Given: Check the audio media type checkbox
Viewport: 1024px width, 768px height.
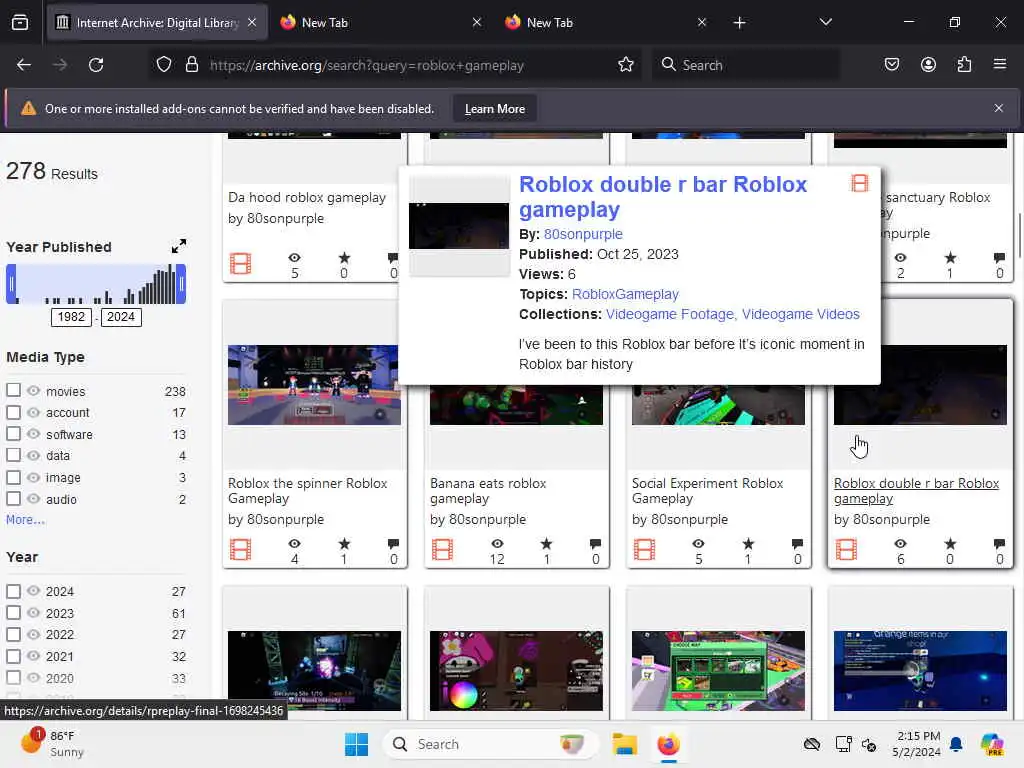Looking at the screenshot, I should 13,498.
